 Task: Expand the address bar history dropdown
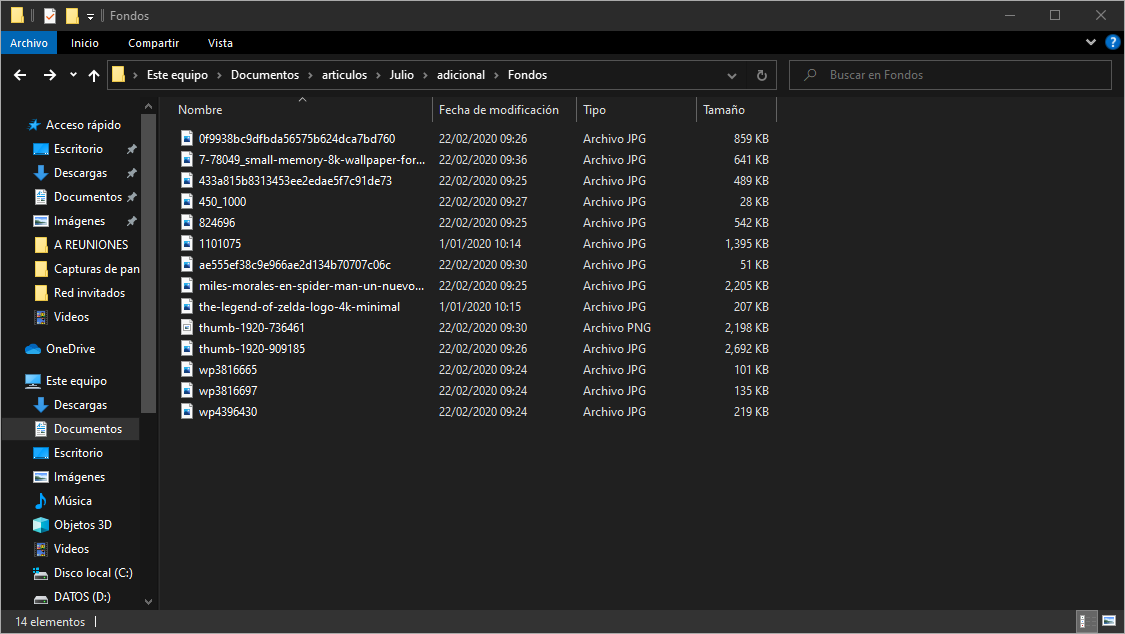click(x=733, y=75)
